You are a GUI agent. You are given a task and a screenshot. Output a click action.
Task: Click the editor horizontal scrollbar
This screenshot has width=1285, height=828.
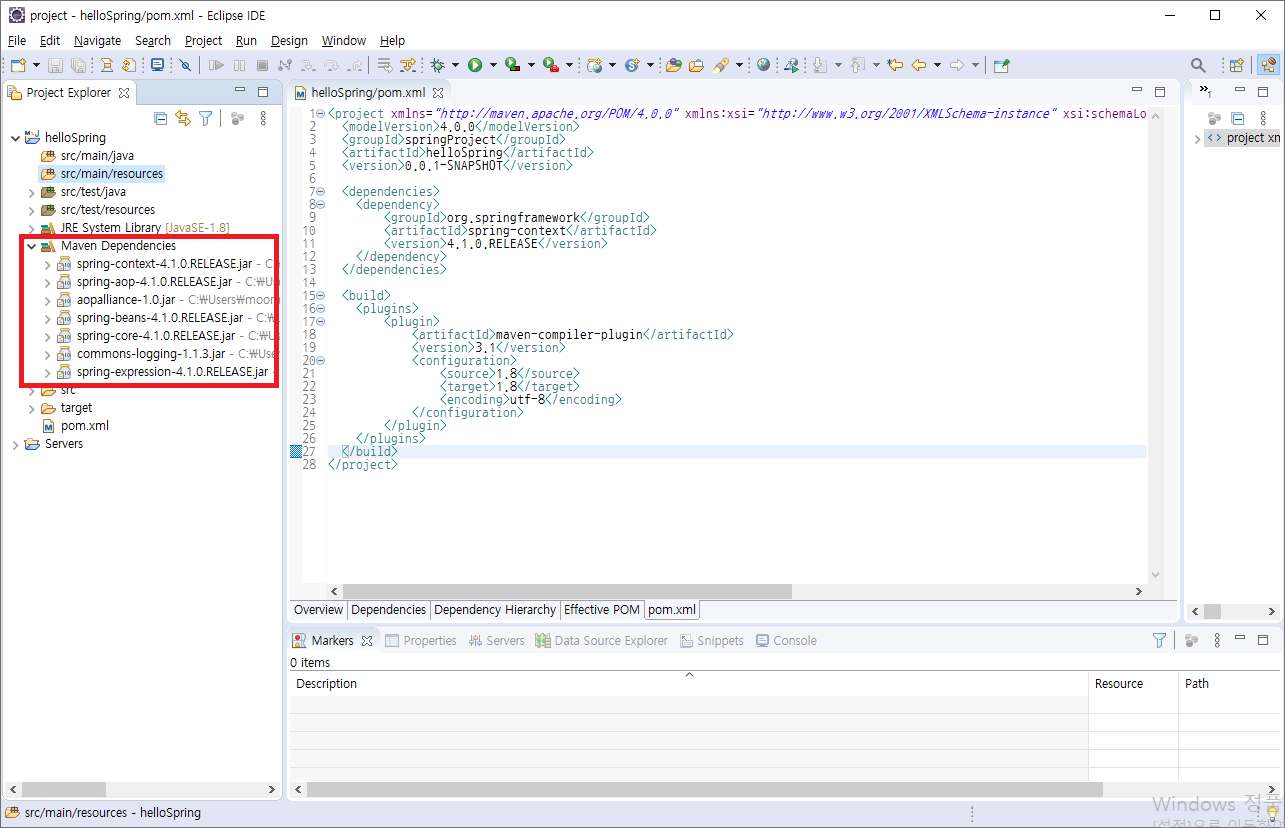point(566,591)
